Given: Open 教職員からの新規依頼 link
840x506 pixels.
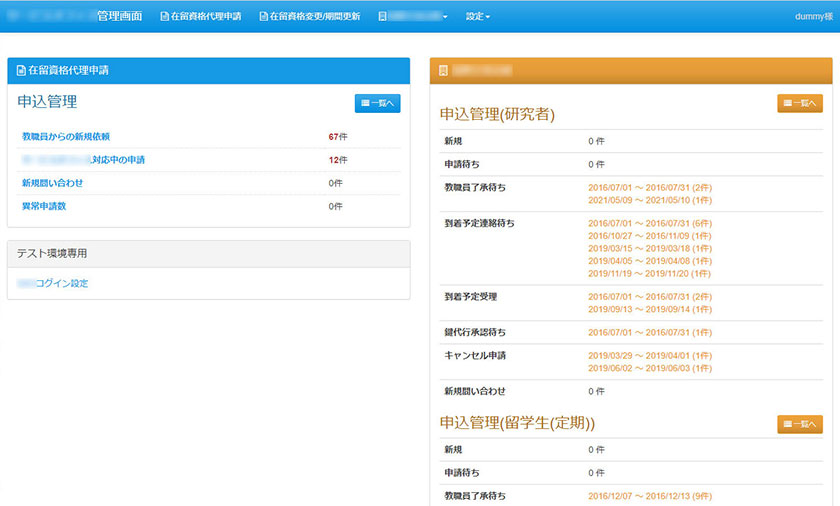Looking at the screenshot, I should tap(66, 136).
